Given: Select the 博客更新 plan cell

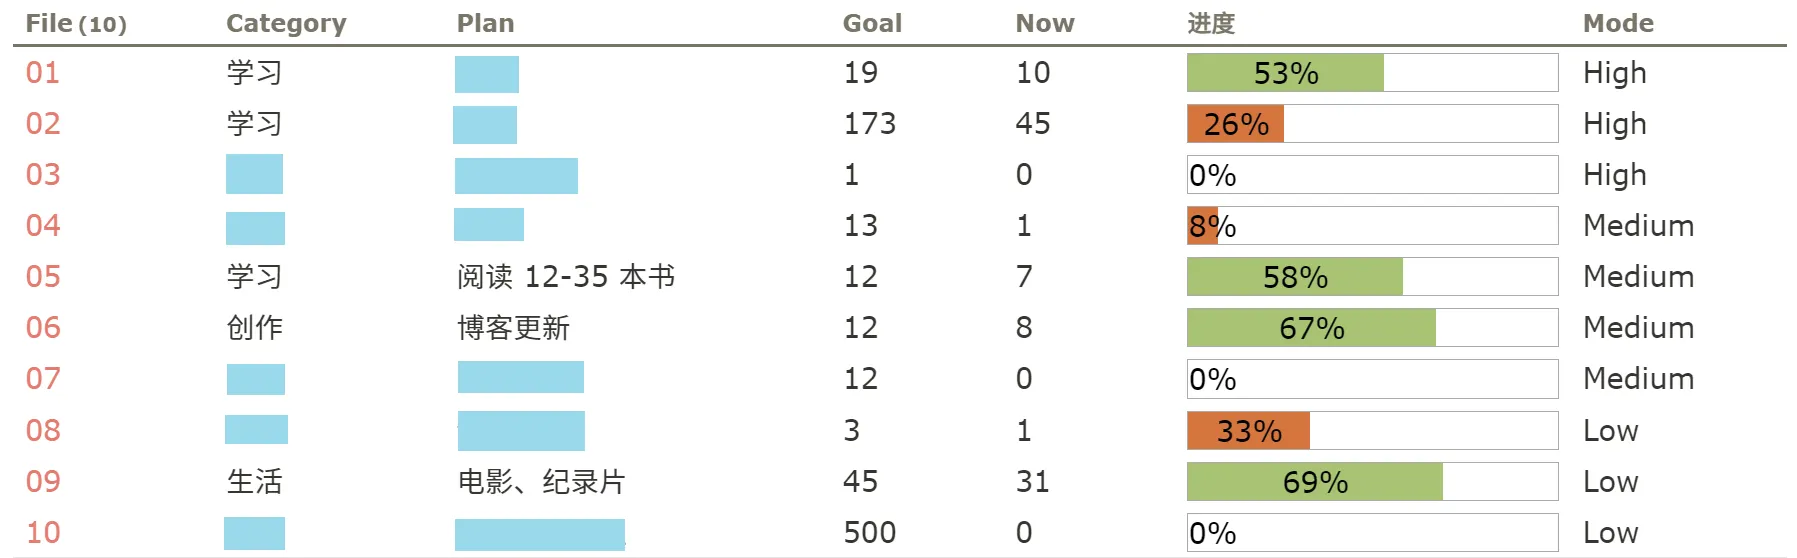Looking at the screenshot, I should pyautogui.click(x=513, y=328).
